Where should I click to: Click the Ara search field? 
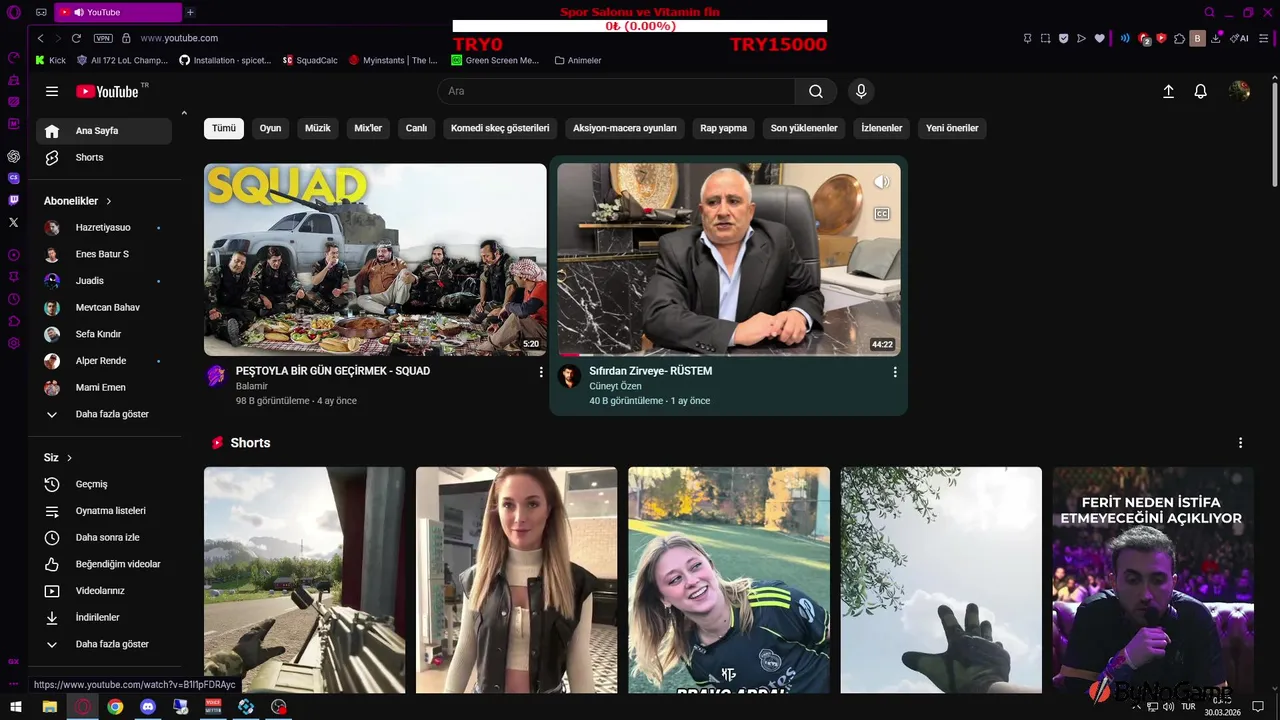[x=616, y=91]
